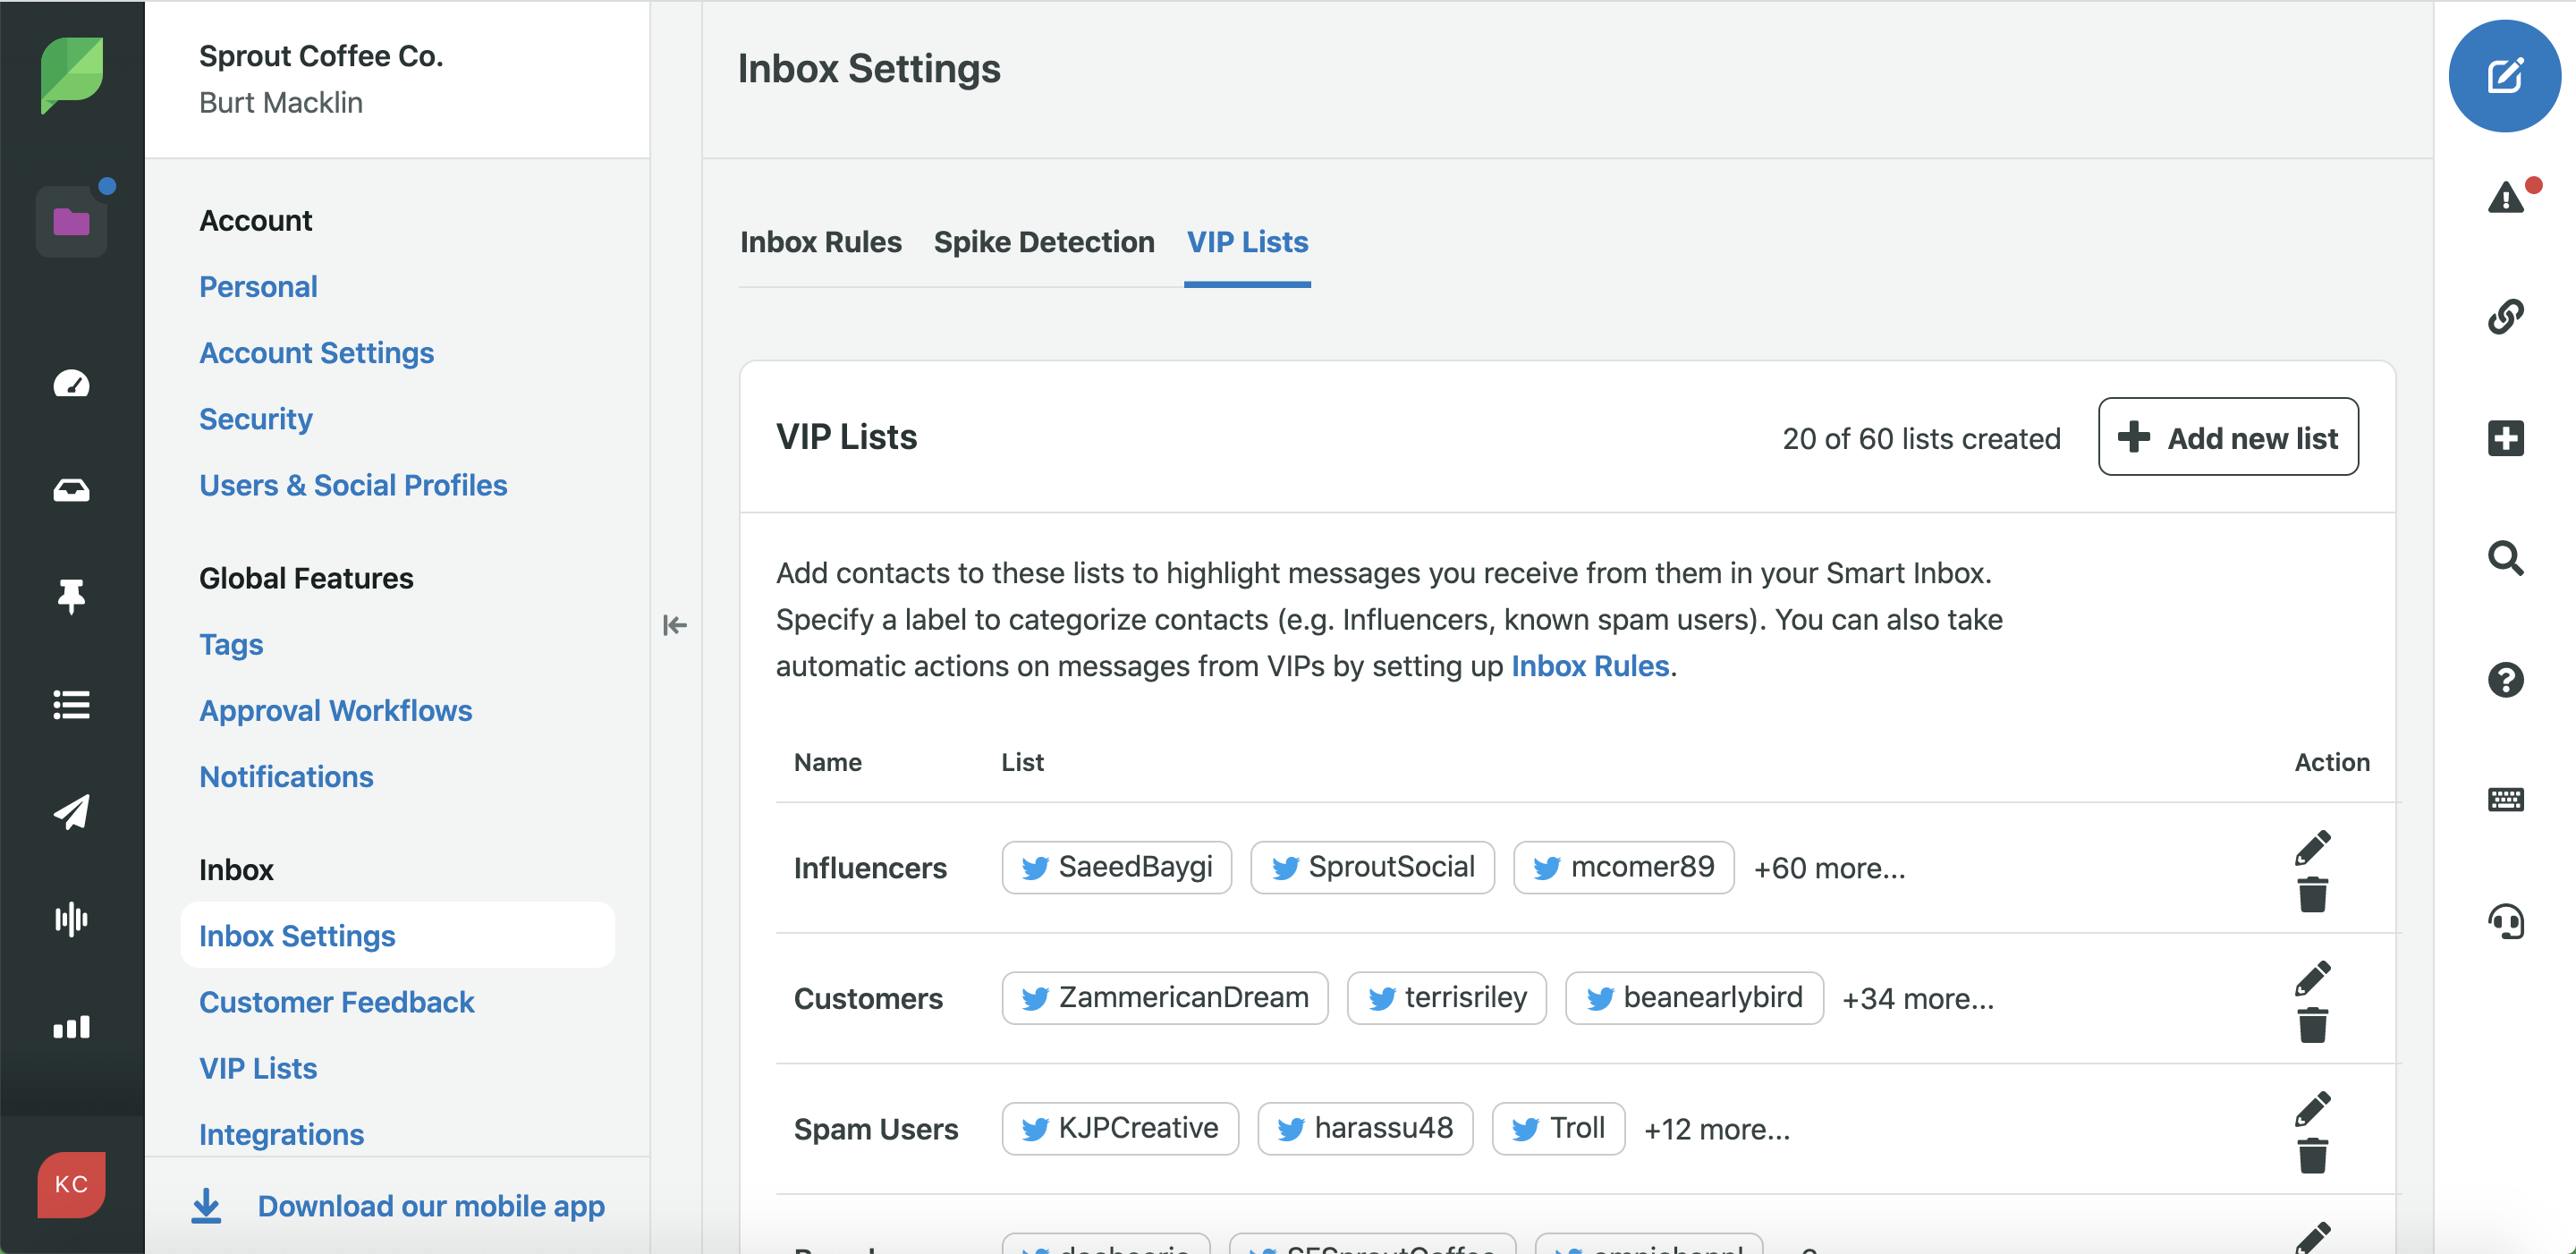Open the headset support icon
This screenshot has width=2576, height=1254.
pyautogui.click(x=2505, y=921)
